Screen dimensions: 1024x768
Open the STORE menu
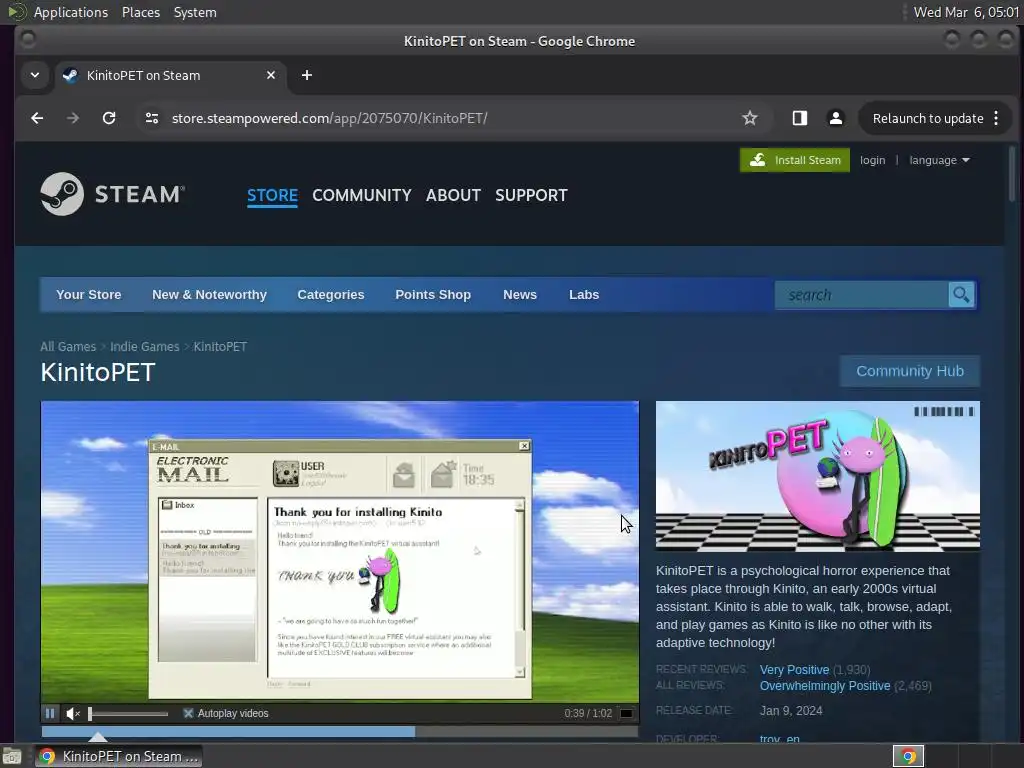pyautogui.click(x=272, y=195)
